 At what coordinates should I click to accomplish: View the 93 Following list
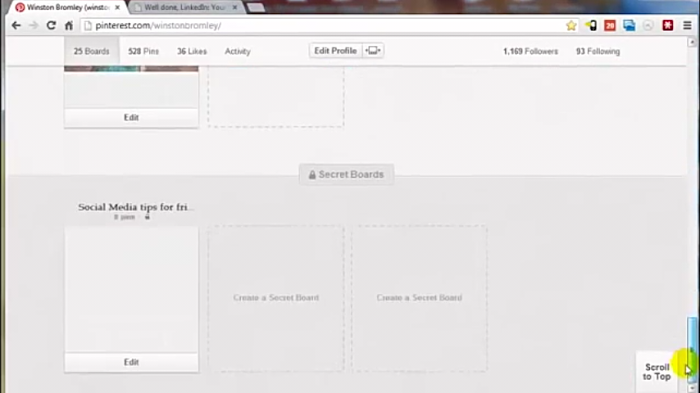pos(598,51)
